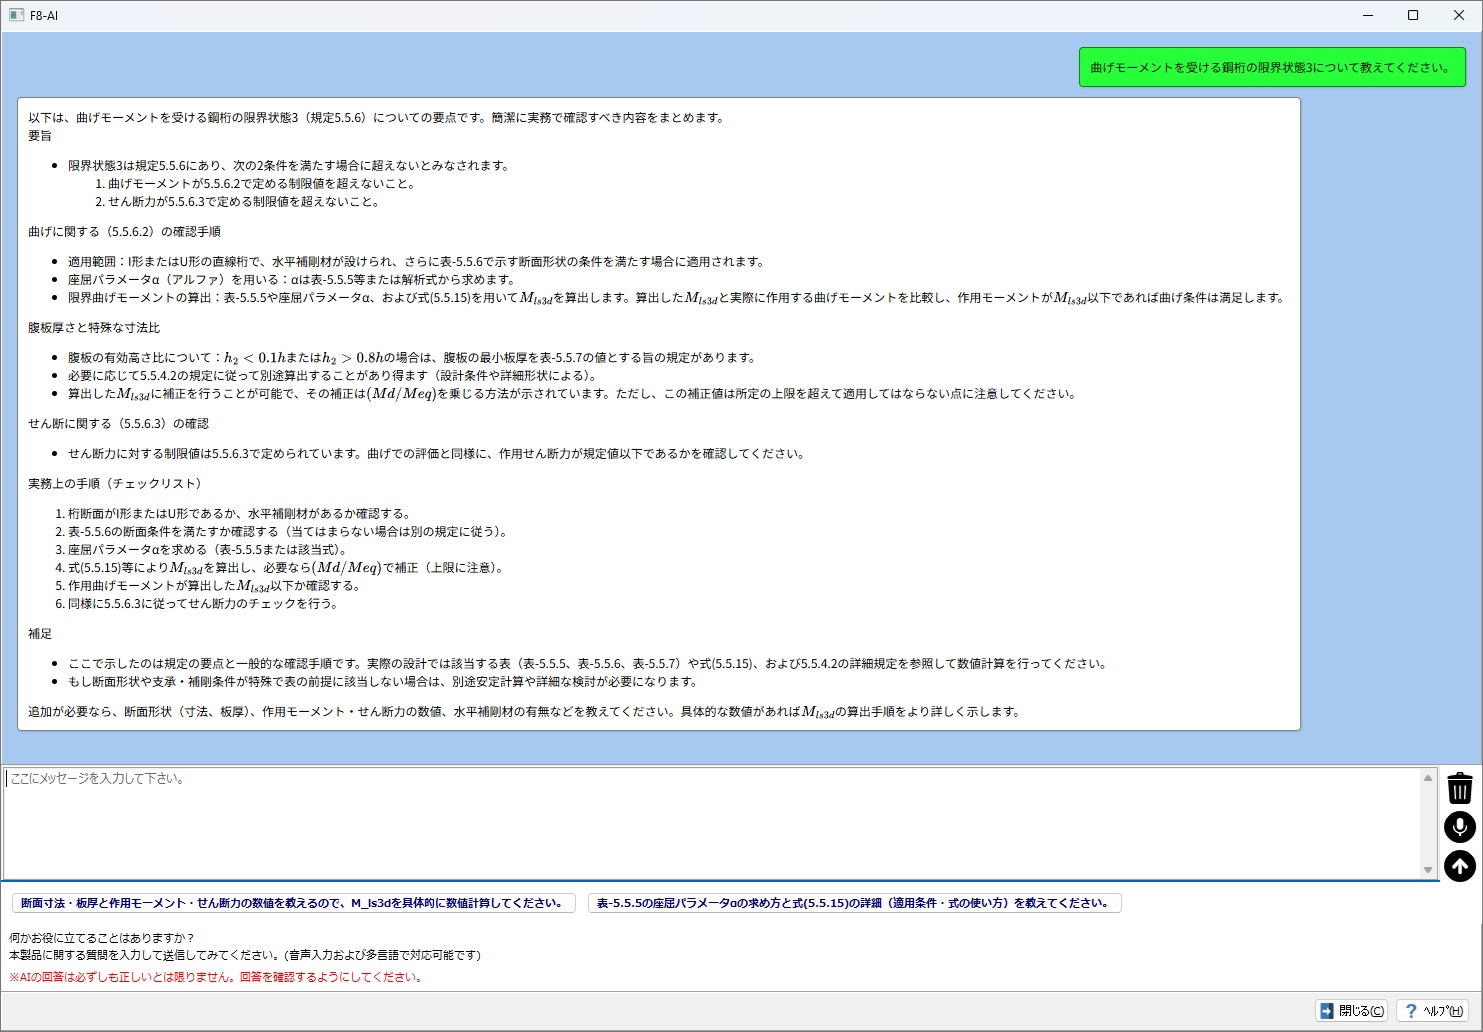Minimize the F8-AI window
Screen dimensions: 1483x1032
tap(1367, 15)
